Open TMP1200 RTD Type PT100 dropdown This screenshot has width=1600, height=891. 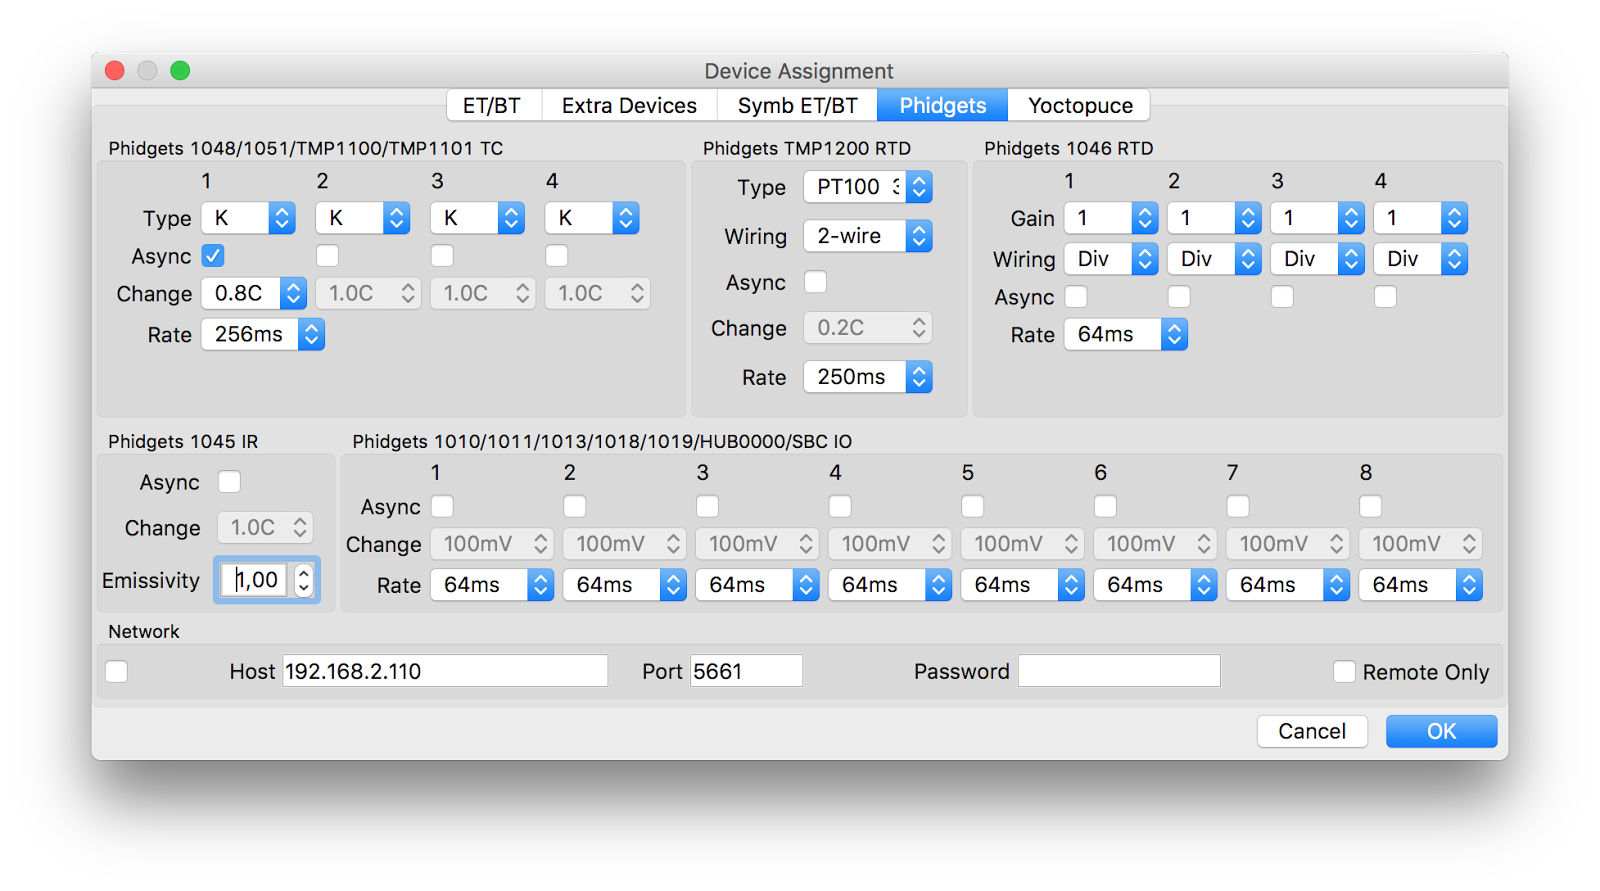click(x=868, y=187)
